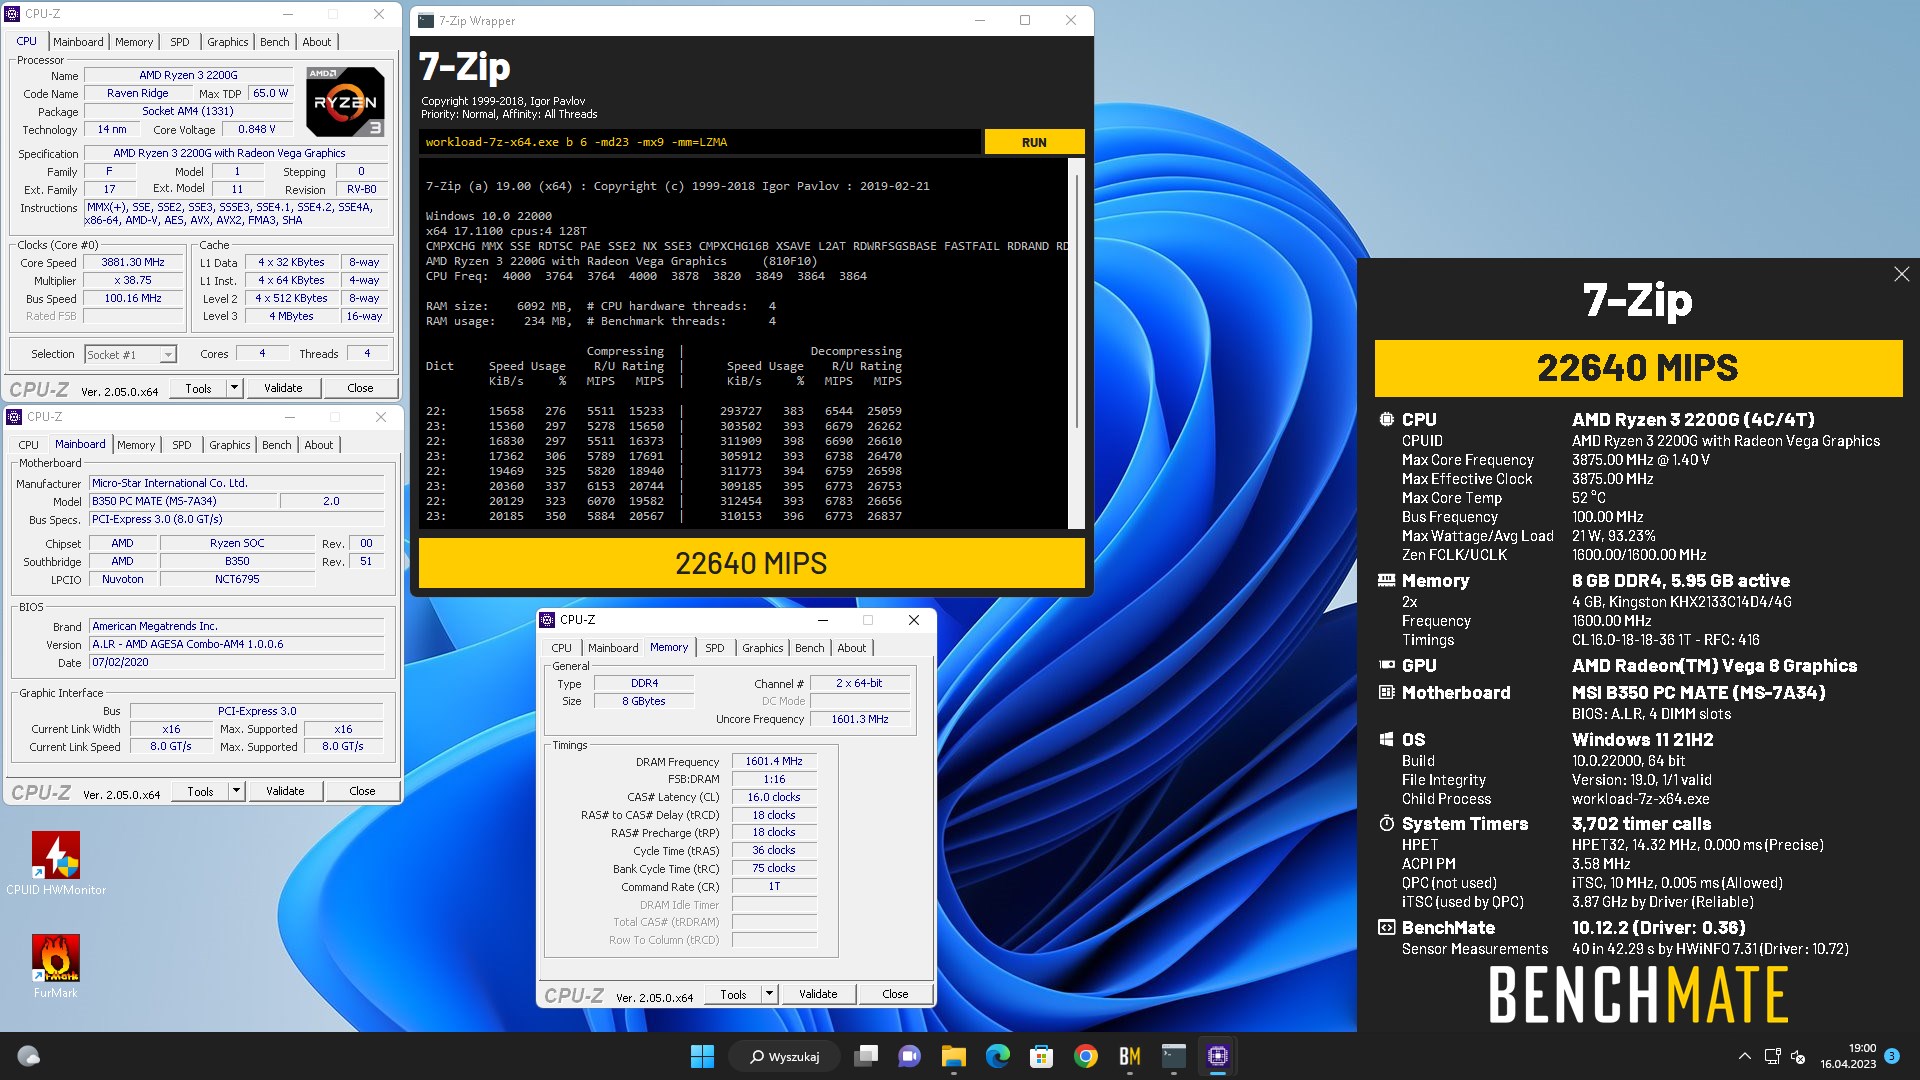Switch to Mainboard tab in top CPU-Z window
Image resolution: width=1920 pixels, height=1080 pixels.
point(78,42)
